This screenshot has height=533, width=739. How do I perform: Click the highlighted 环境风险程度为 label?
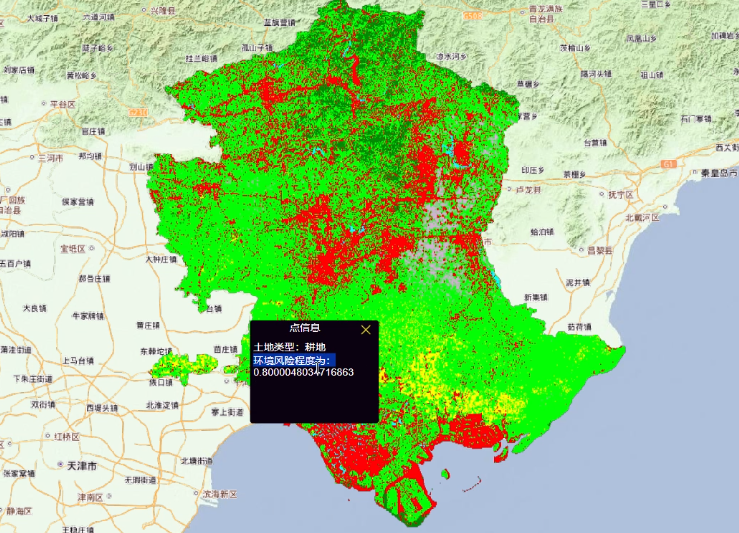(x=293, y=360)
